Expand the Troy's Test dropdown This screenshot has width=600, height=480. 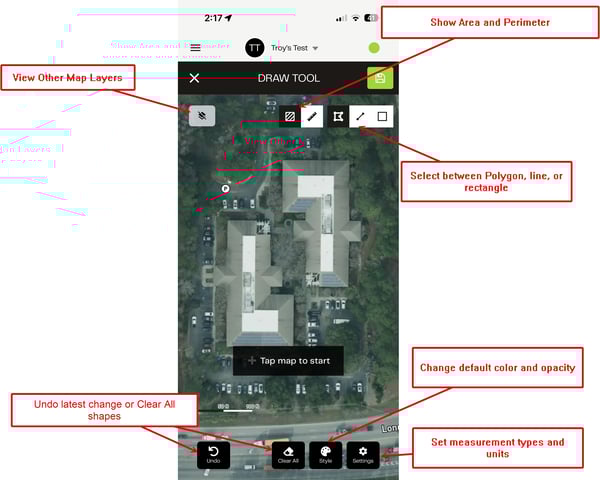tap(315, 48)
